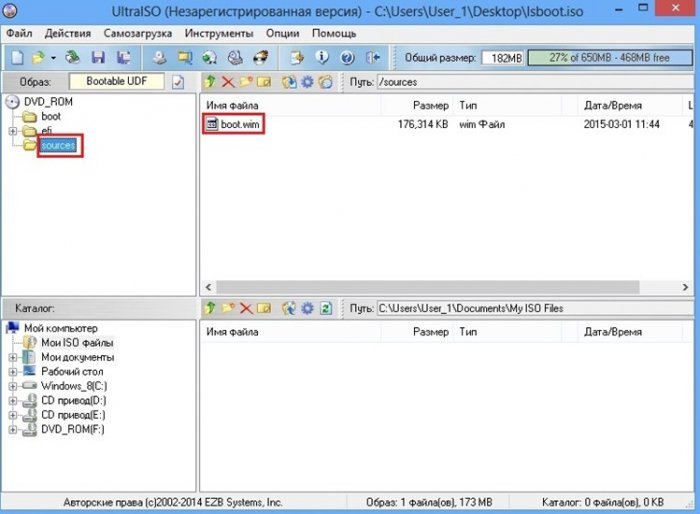Click horizontal scrollbar track in image file list
This screenshot has width=700, height=514.
click(x=428, y=287)
